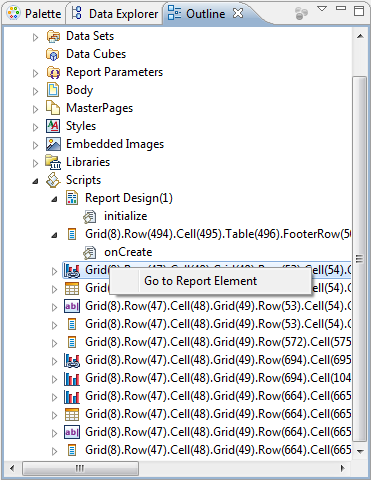
Task: Select Body in the outline
Action: point(79,90)
